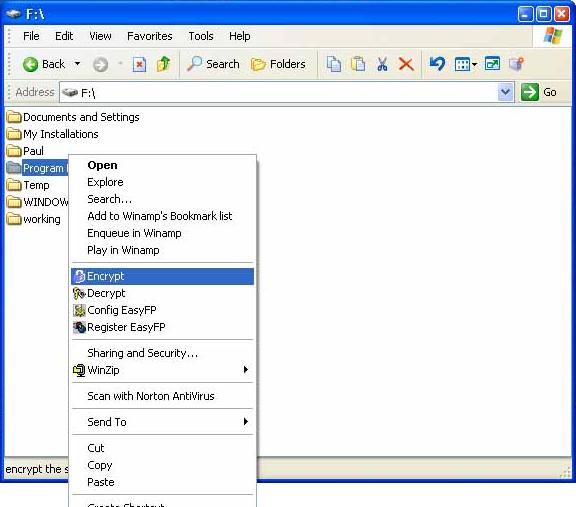The width and height of the screenshot is (576, 507).
Task: Open the Help menu
Action: (240, 36)
